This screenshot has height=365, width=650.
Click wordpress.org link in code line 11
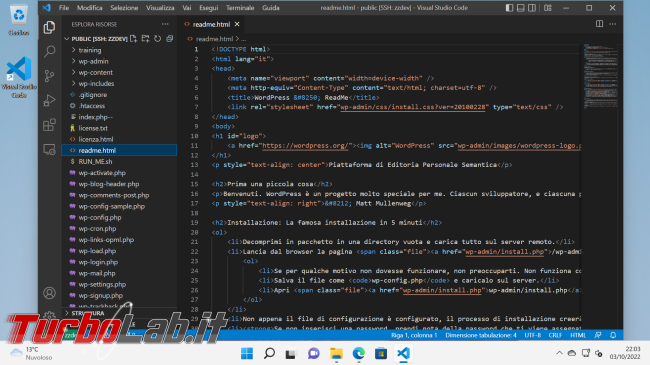(307, 146)
